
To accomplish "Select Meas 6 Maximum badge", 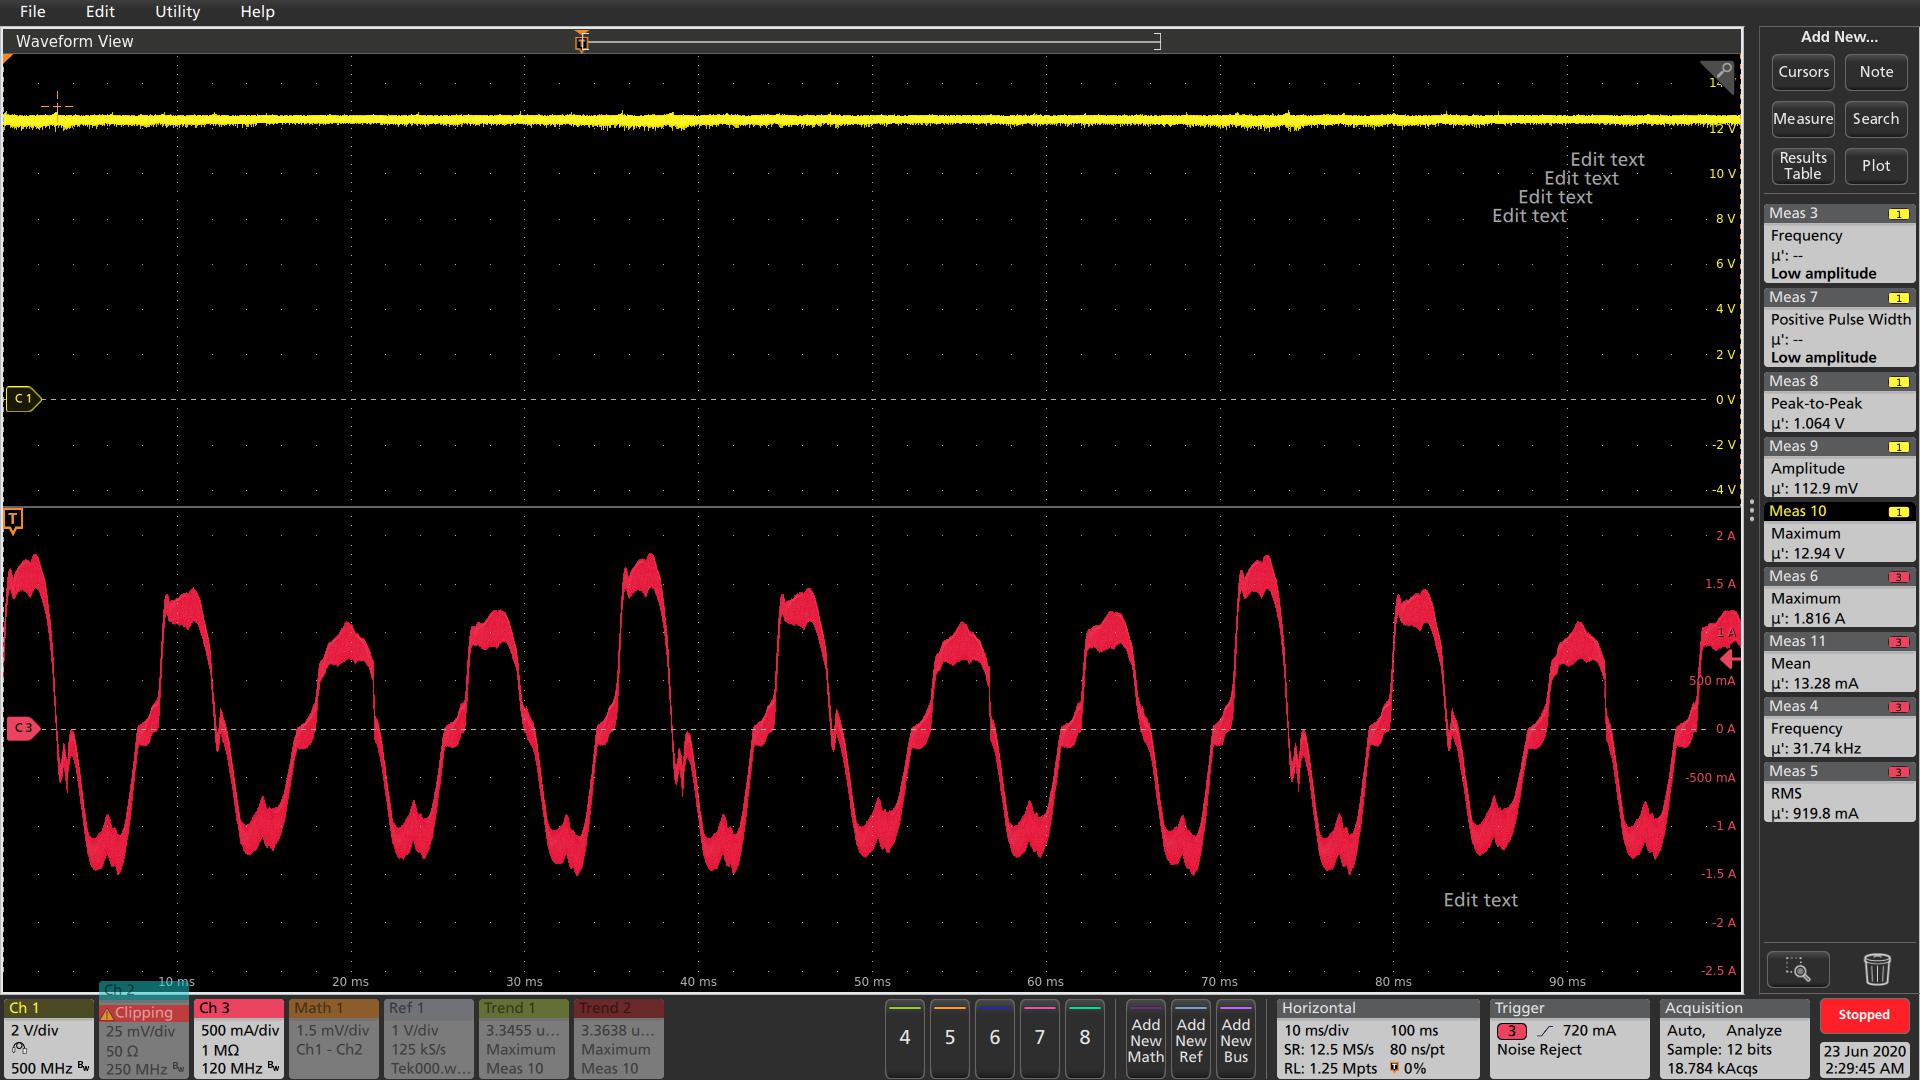I will [1839, 598].
